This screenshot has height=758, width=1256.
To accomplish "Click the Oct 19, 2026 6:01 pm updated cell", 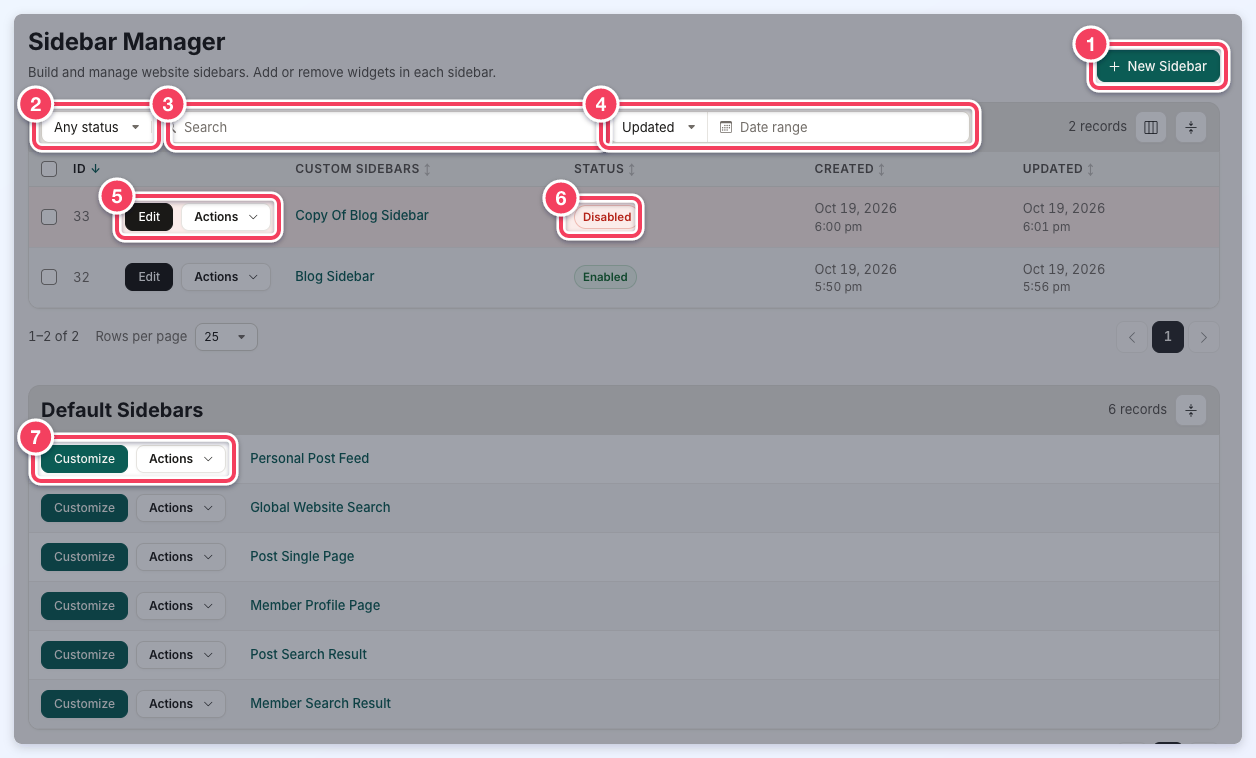I will (x=1064, y=217).
